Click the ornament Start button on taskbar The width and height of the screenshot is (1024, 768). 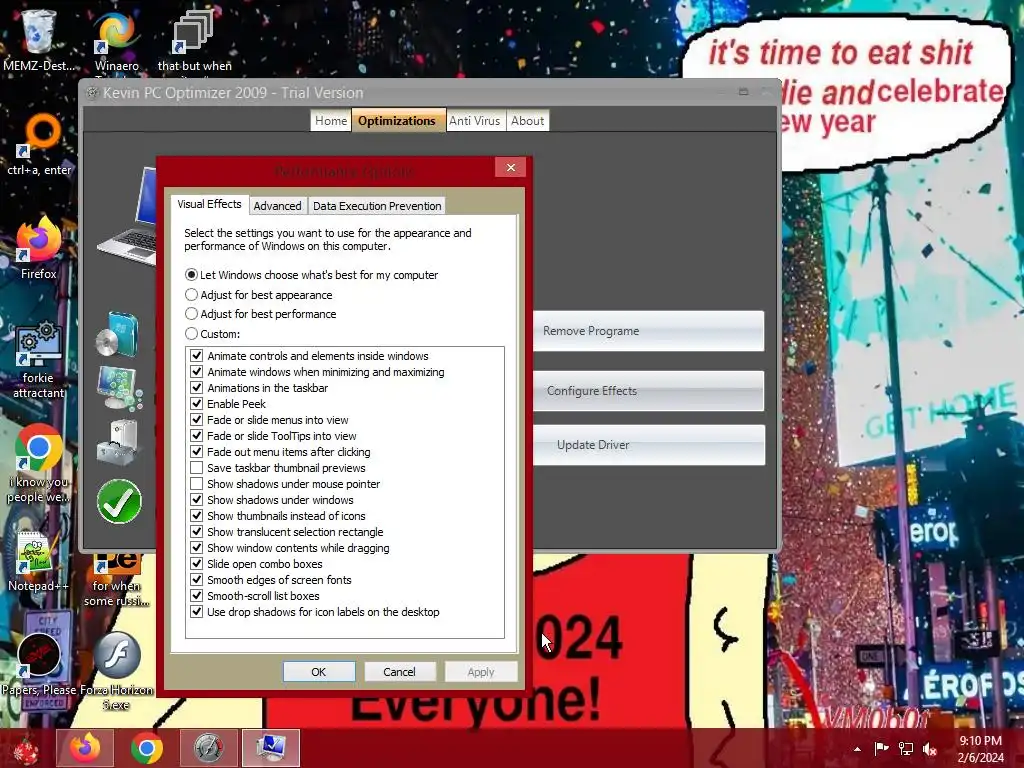tap(26, 748)
